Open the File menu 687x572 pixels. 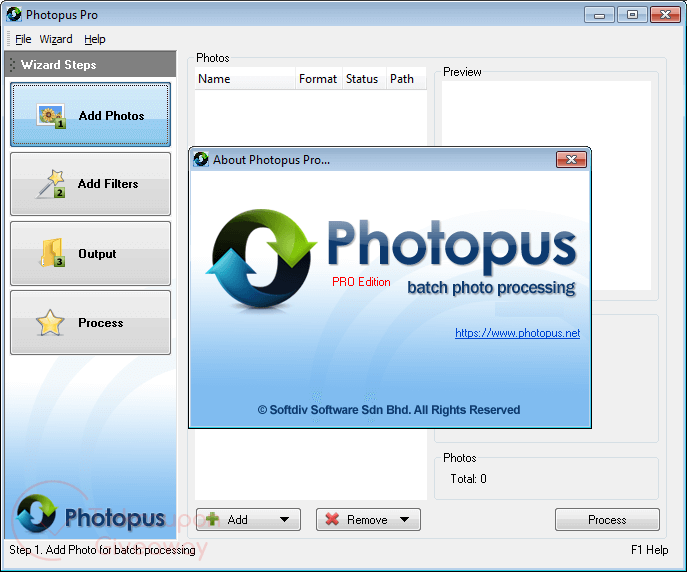23,39
